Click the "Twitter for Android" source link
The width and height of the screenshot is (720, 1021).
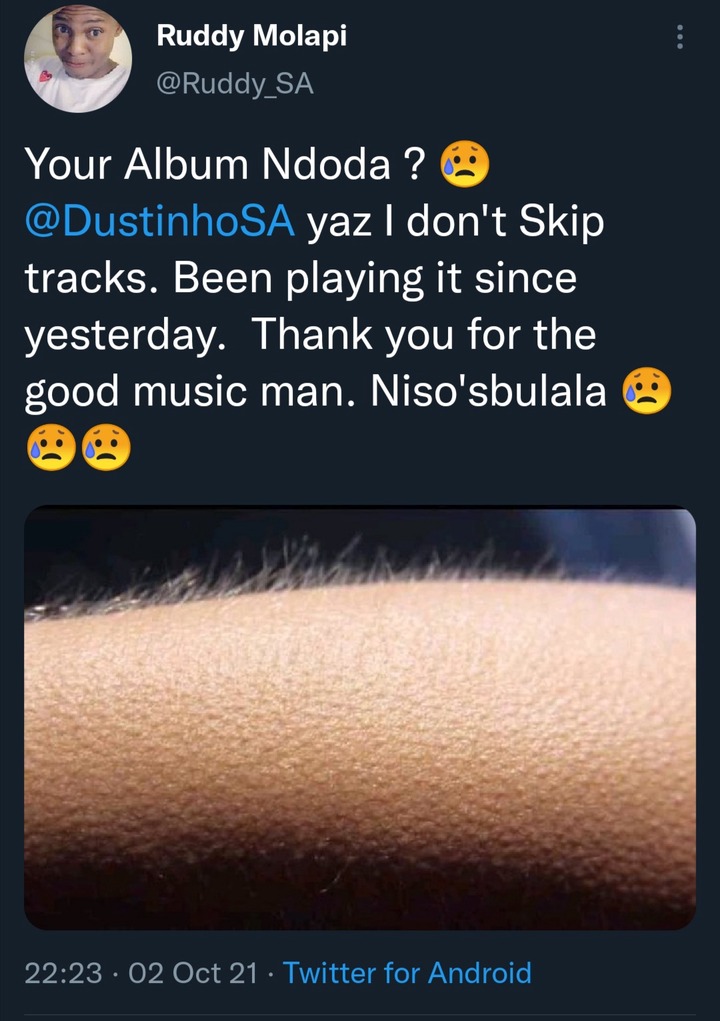tap(407, 973)
